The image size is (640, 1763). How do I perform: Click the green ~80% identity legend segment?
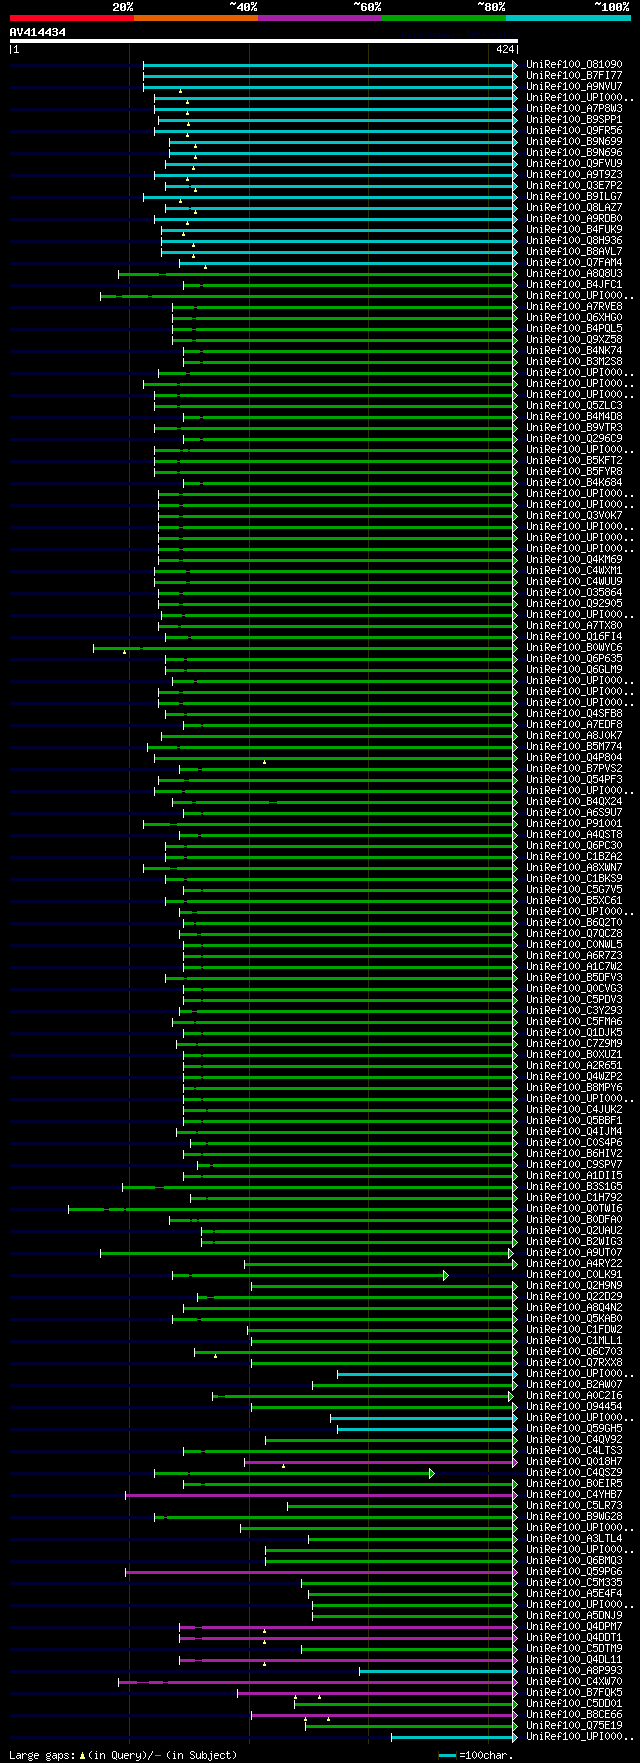coord(443,17)
